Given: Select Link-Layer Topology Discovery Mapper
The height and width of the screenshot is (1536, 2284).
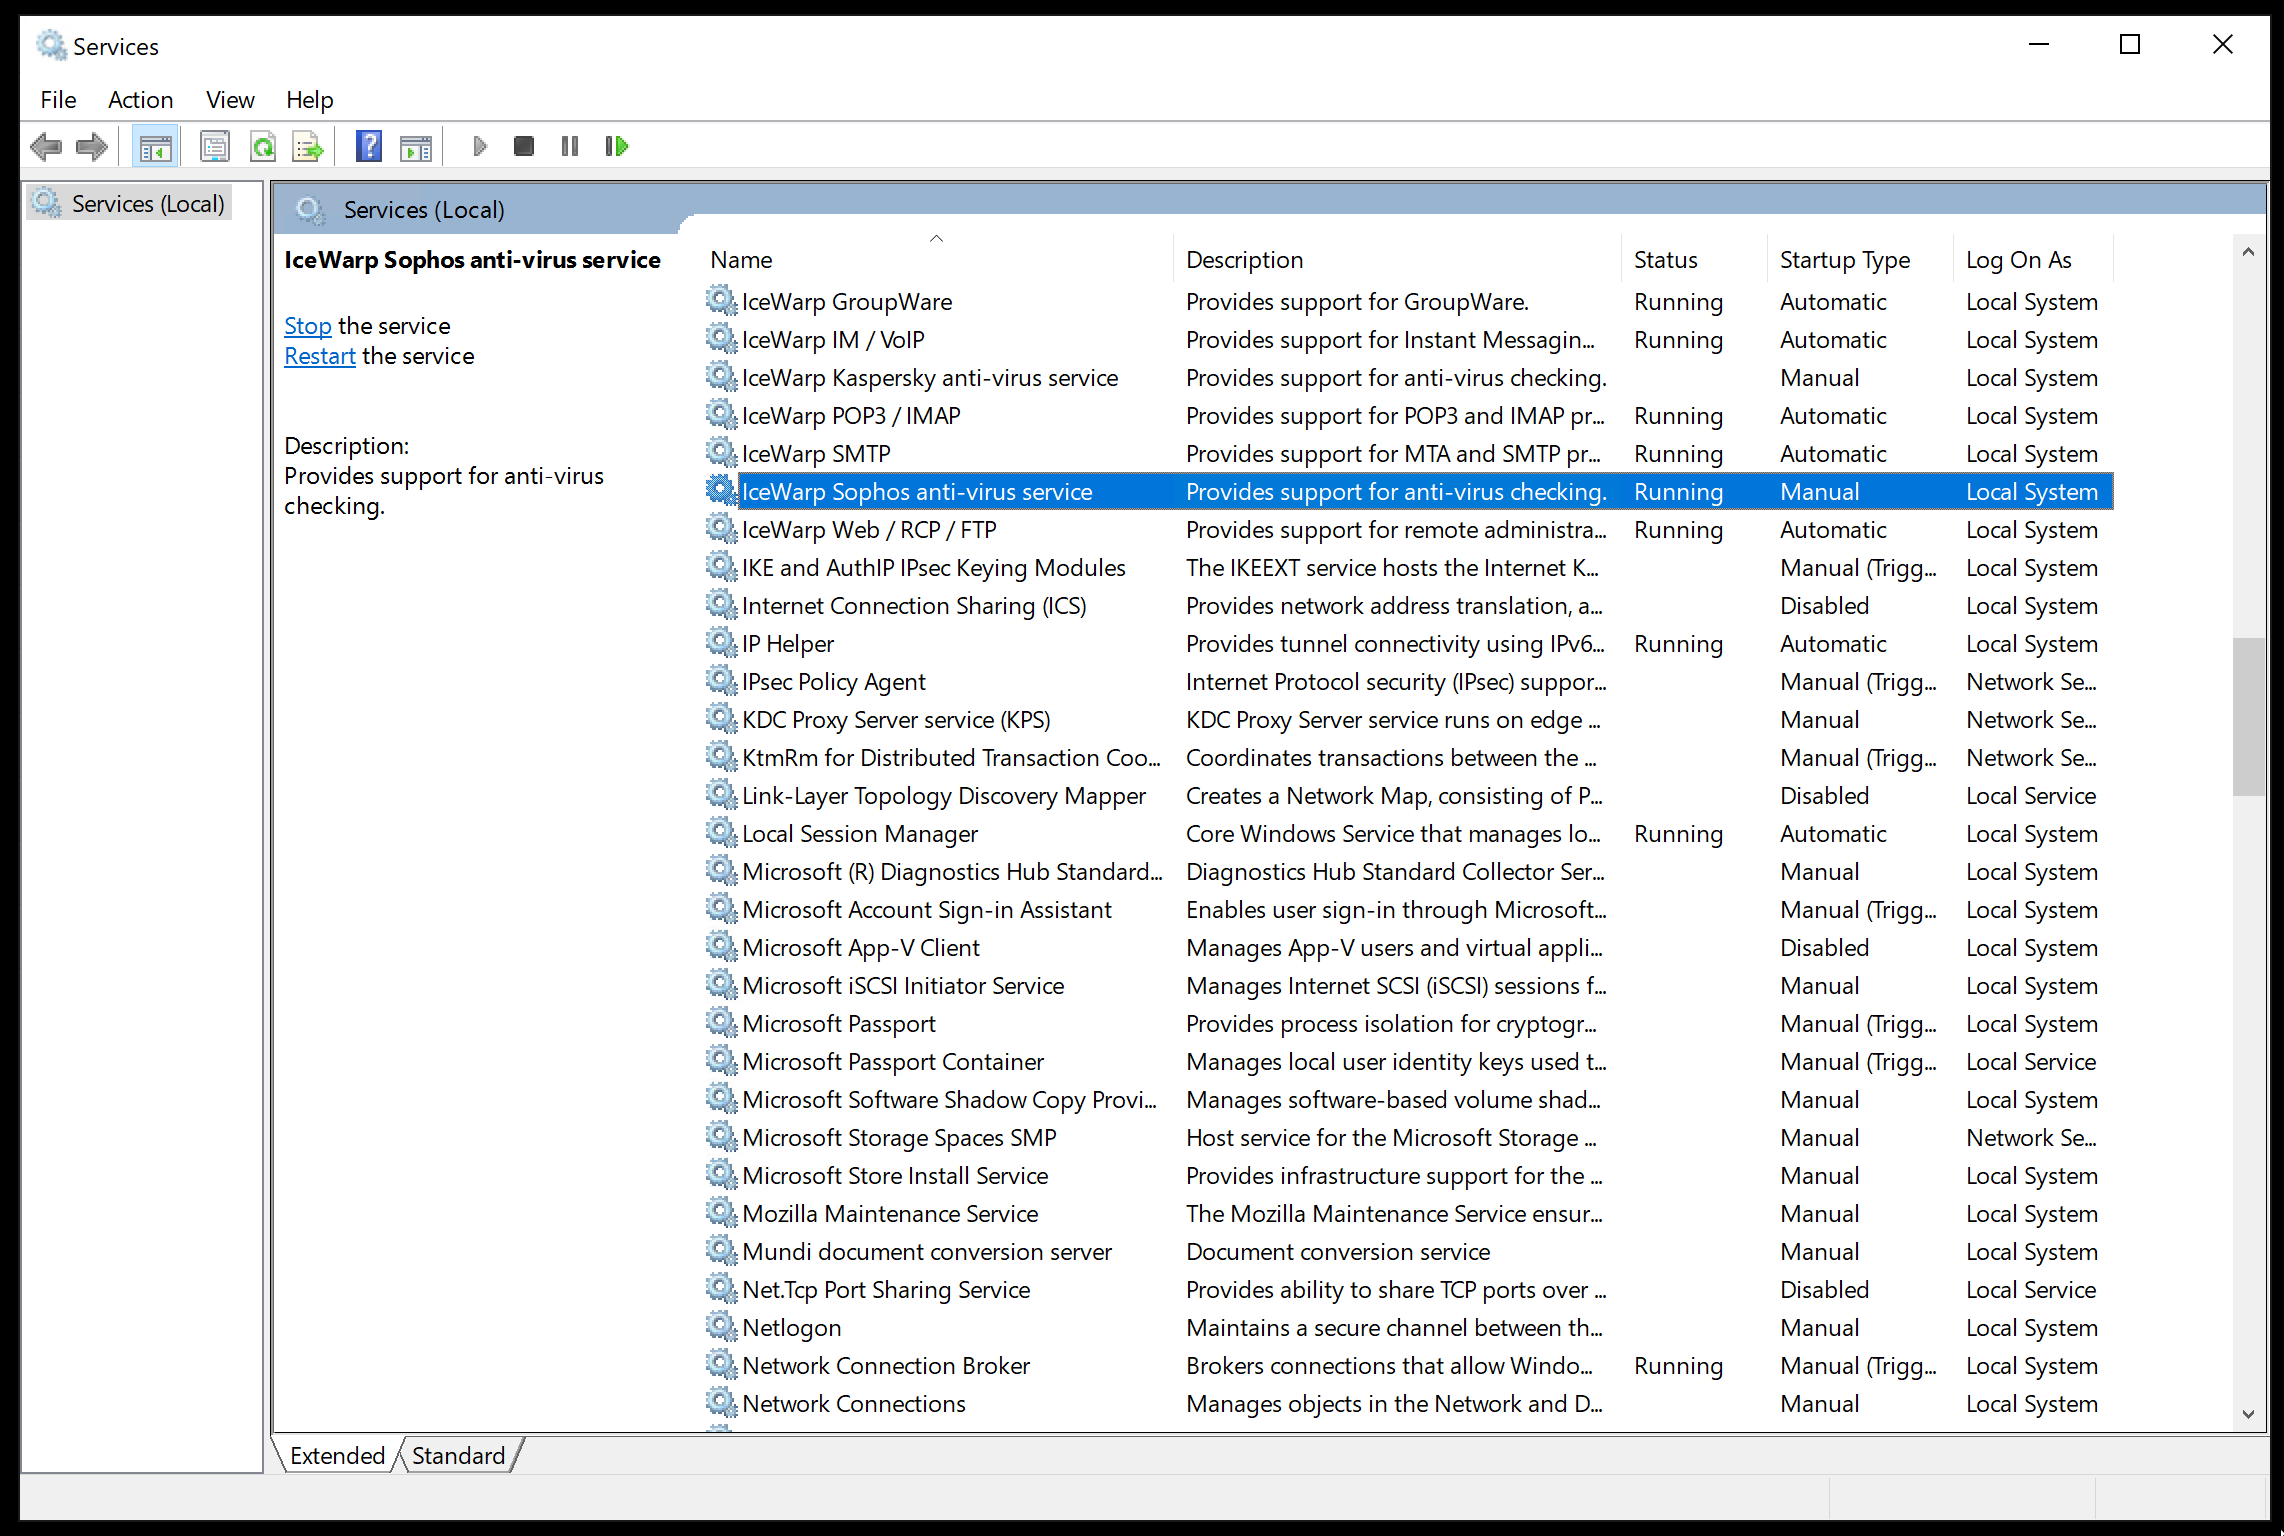Looking at the screenshot, I should [x=1408, y=796].
